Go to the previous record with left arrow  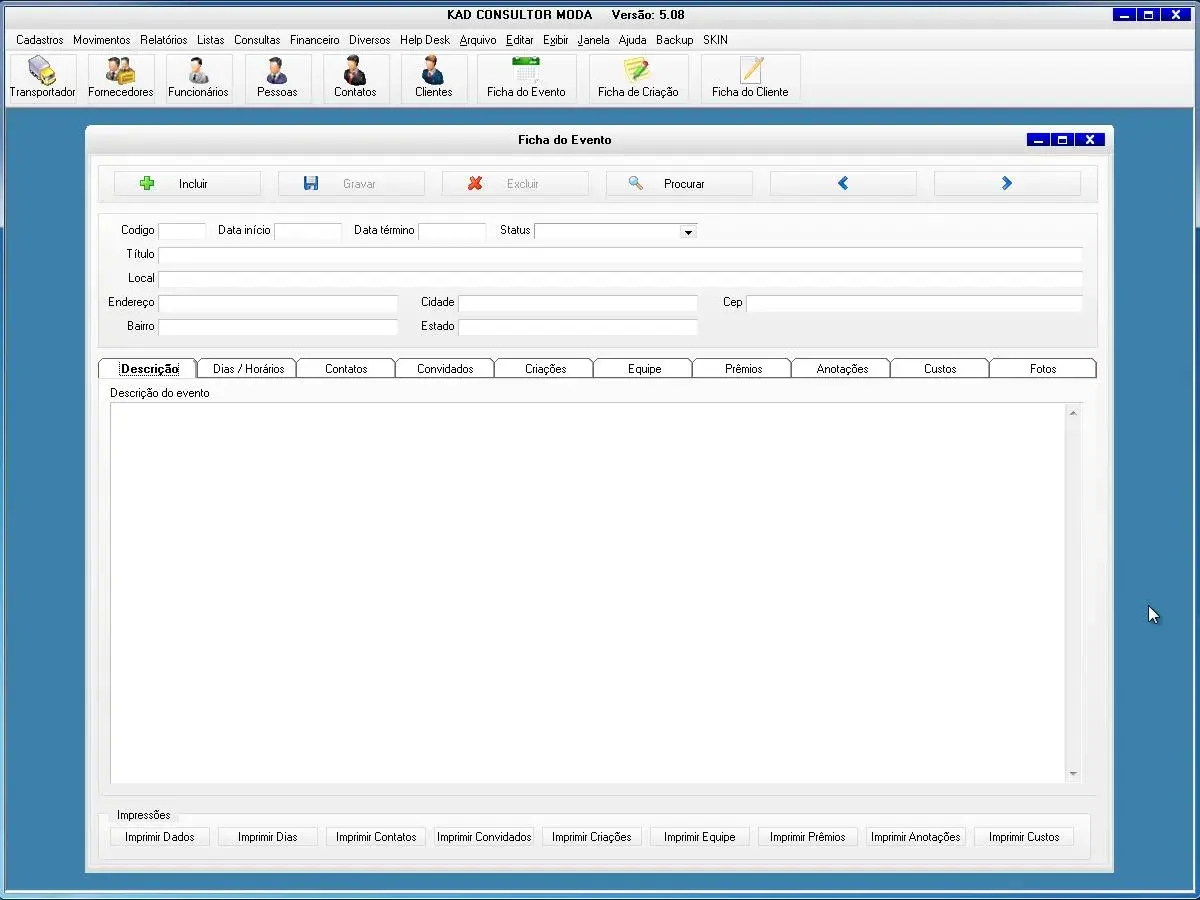pos(843,184)
